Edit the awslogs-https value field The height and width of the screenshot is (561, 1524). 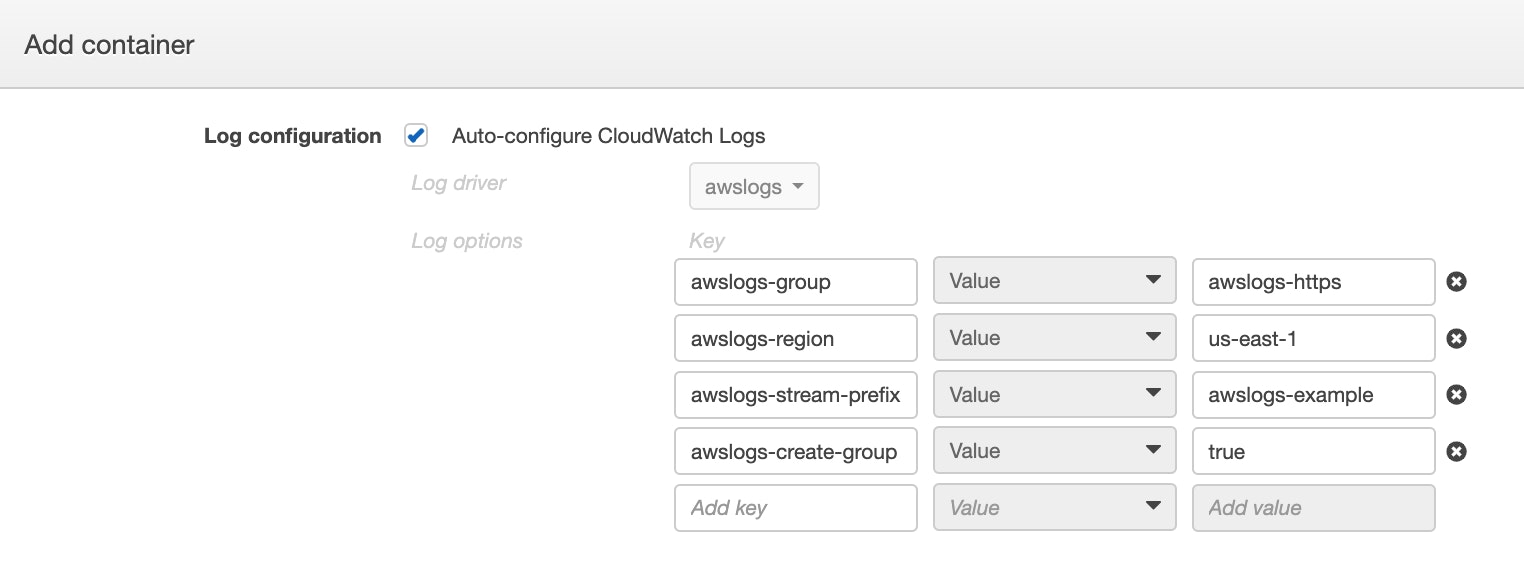click(1314, 282)
